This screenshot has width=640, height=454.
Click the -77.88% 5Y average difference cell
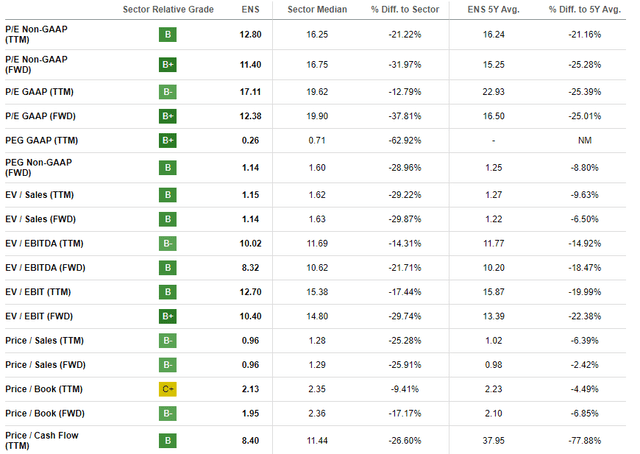click(x=584, y=441)
